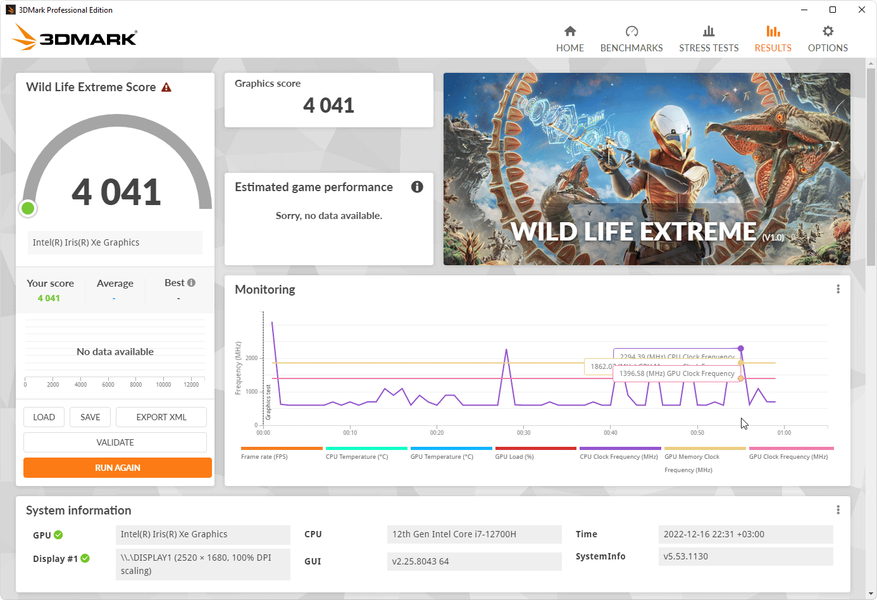Viewport: 877px width, 600px height.
Task: Open Estimated game performance info icon
Action: point(417,187)
